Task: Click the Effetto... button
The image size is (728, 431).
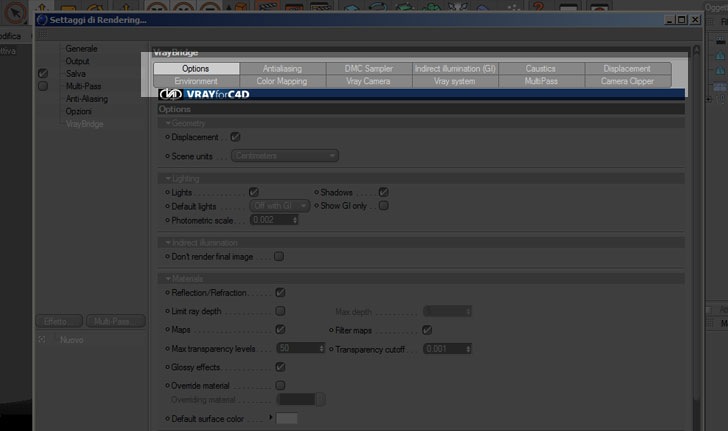Action: pos(59,321)
